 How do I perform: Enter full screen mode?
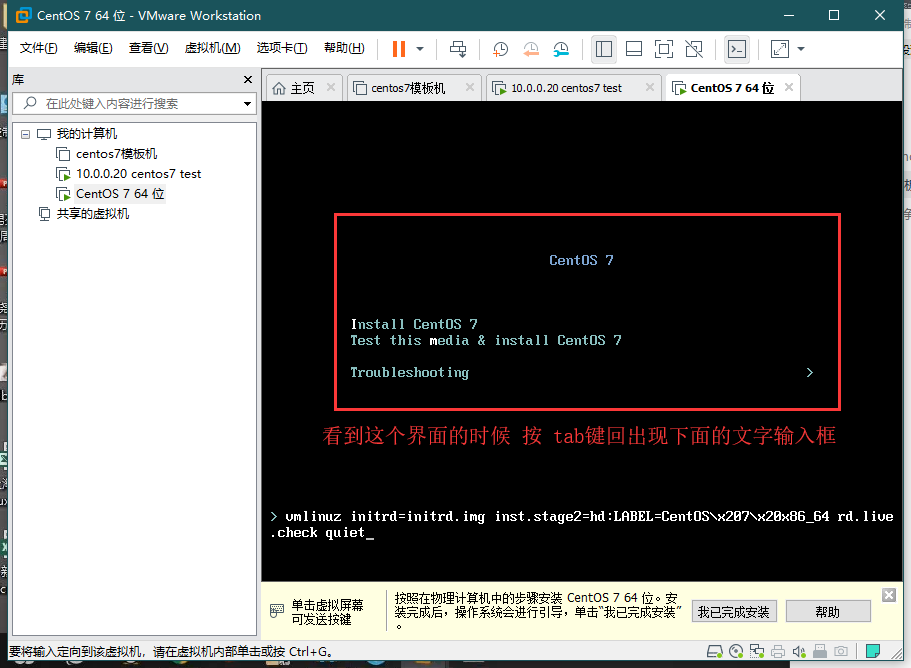[x=663, y=49]
